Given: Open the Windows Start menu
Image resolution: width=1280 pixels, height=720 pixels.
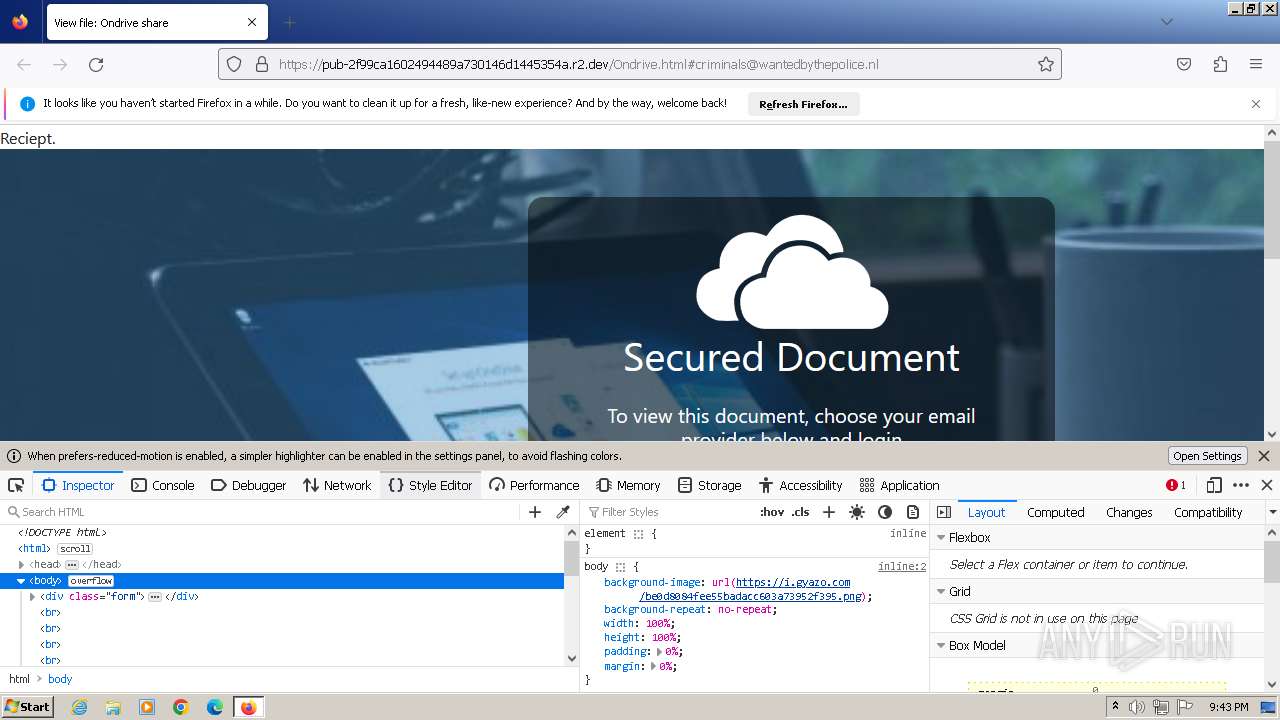Looking at the screenshot, I should [27, 707].
